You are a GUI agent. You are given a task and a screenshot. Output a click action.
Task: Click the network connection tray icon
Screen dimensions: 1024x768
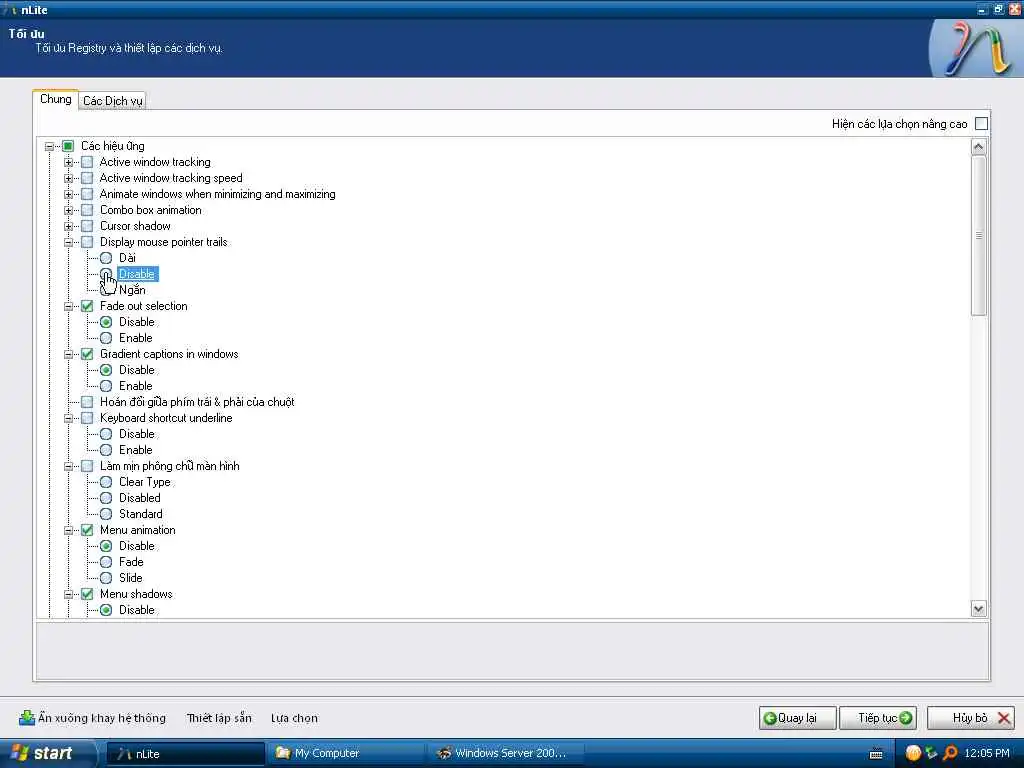pyautogui.click(x=931, y=754)
